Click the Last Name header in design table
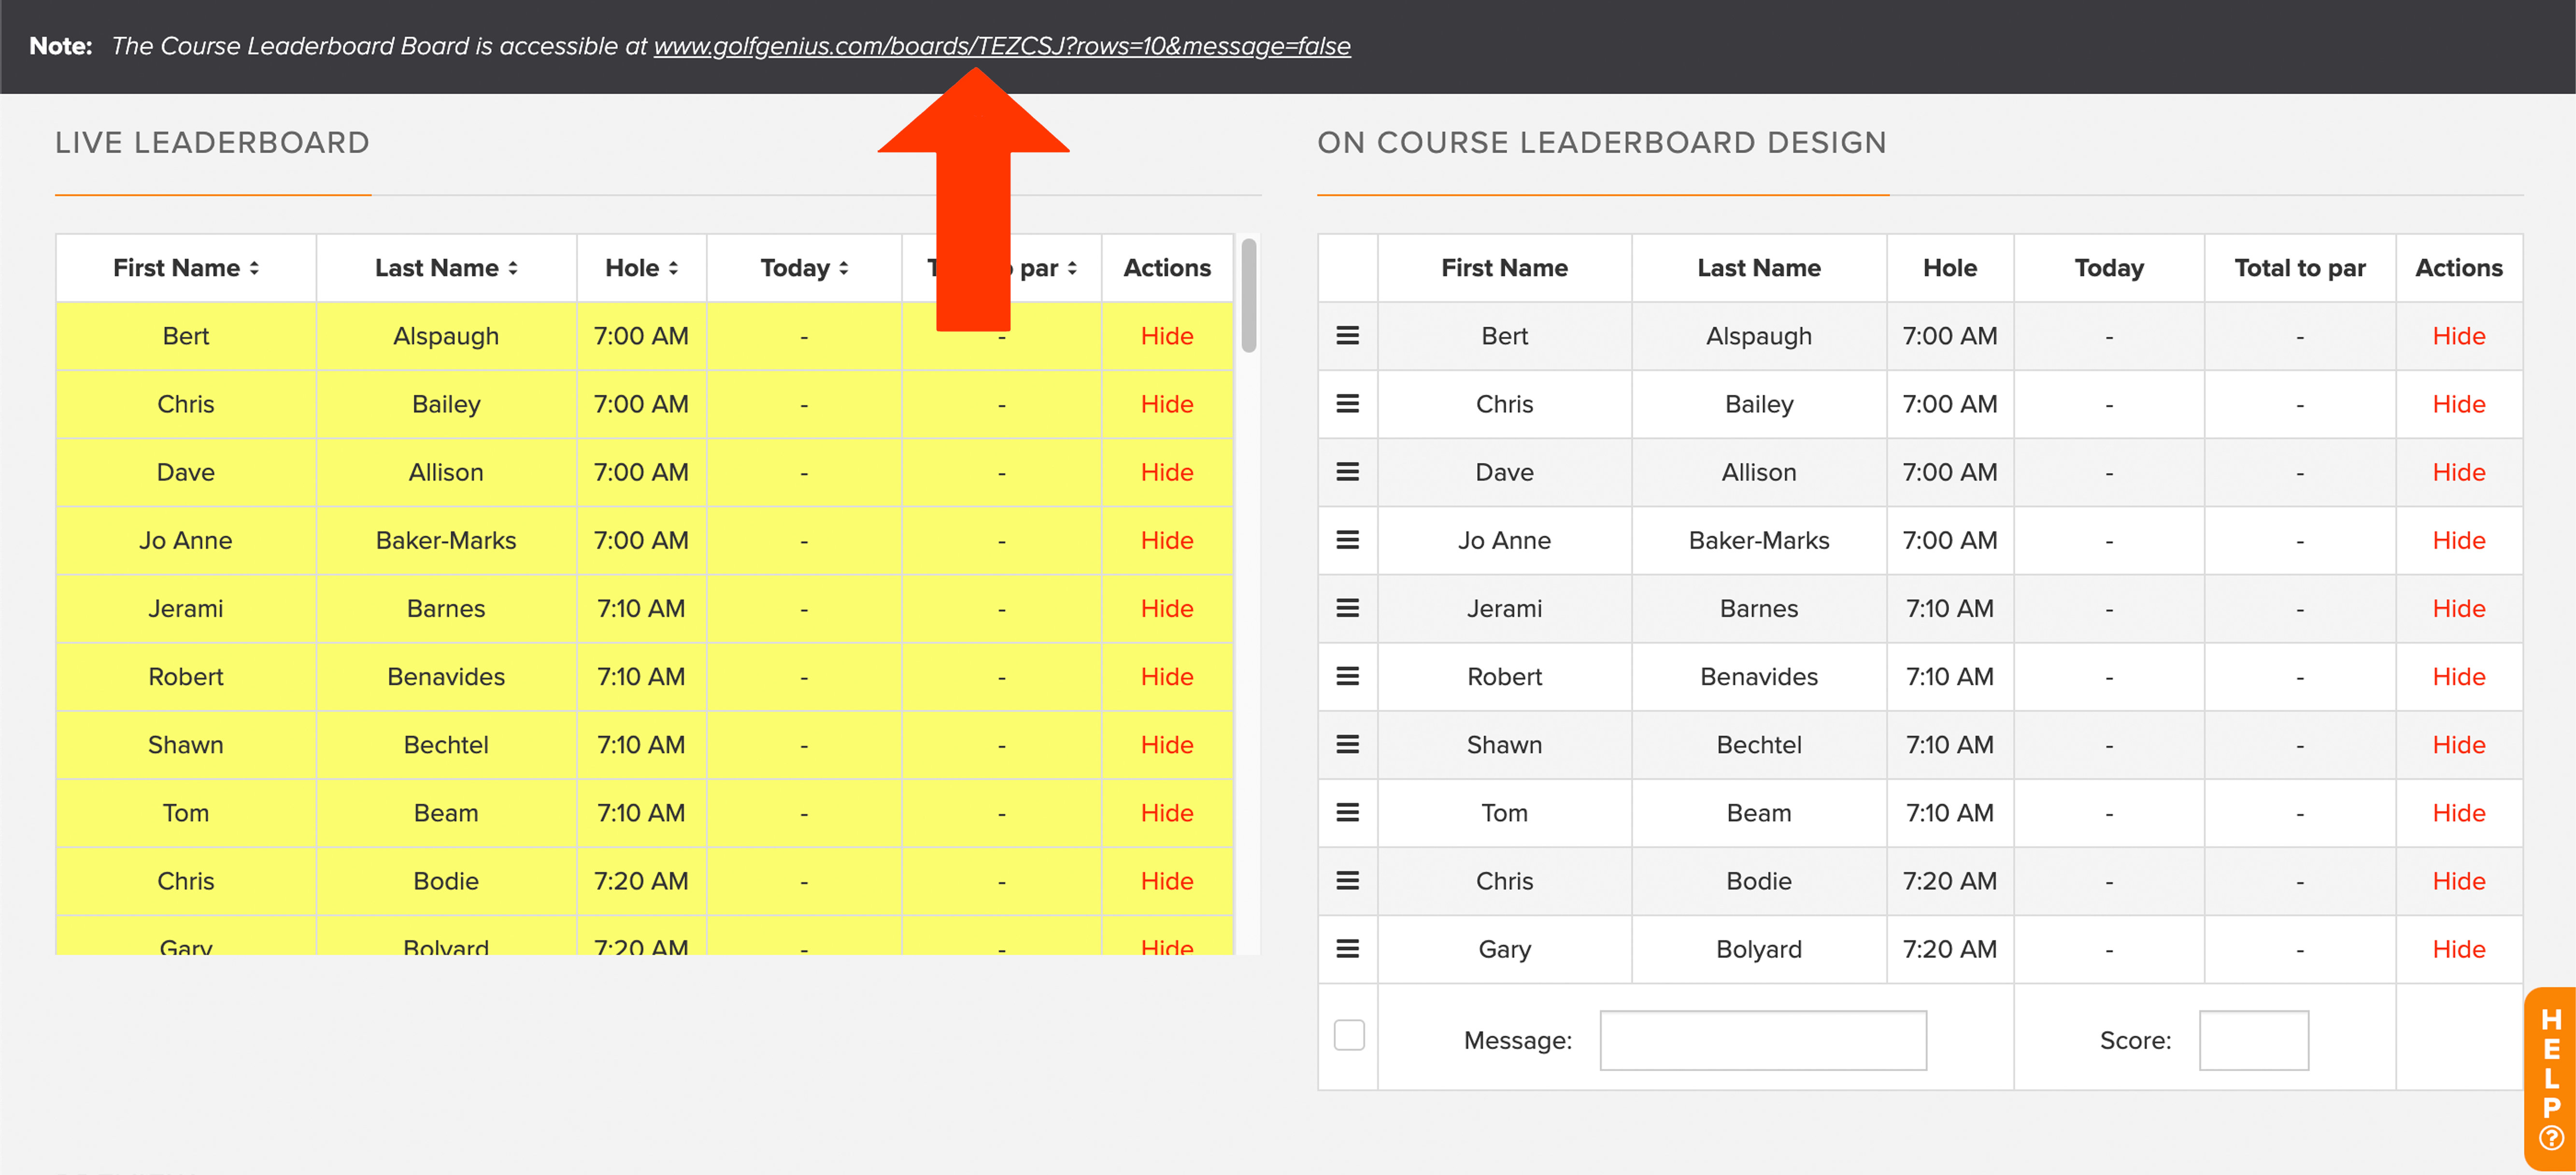 [1759, 268]
